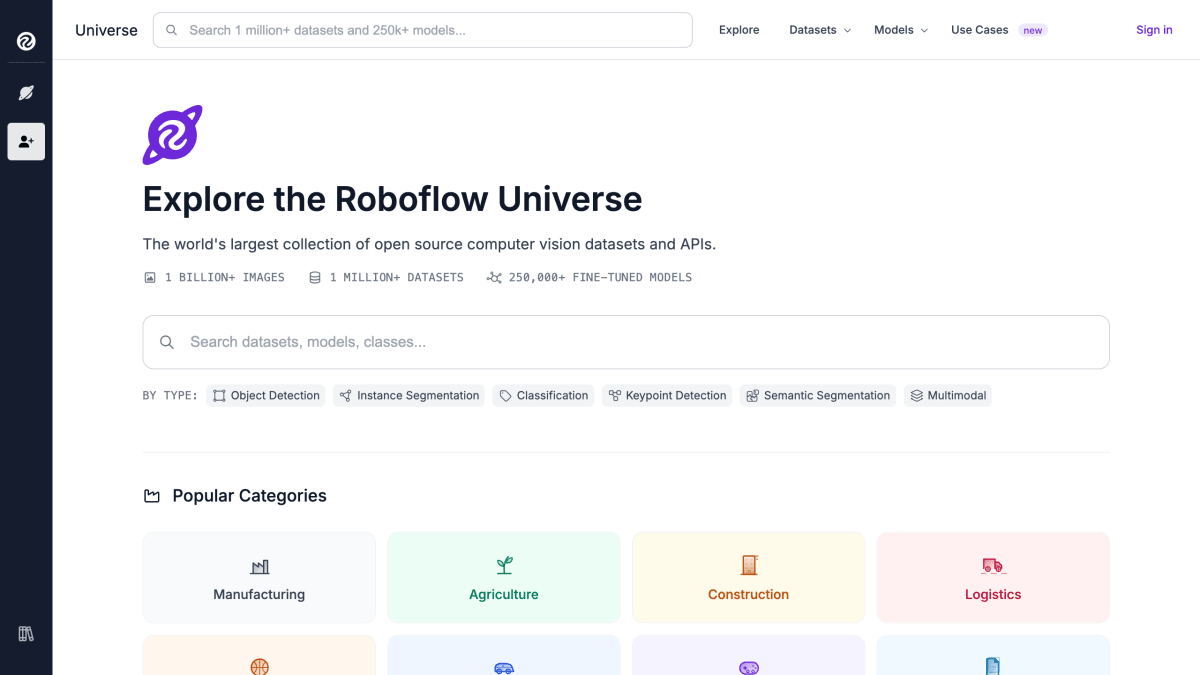
Task: Click the Manufacturing factory icon
Action: click(260, 566)
